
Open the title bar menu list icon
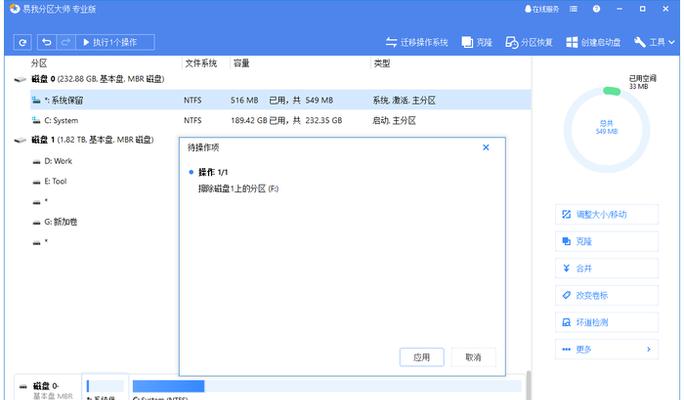[573, 9]
